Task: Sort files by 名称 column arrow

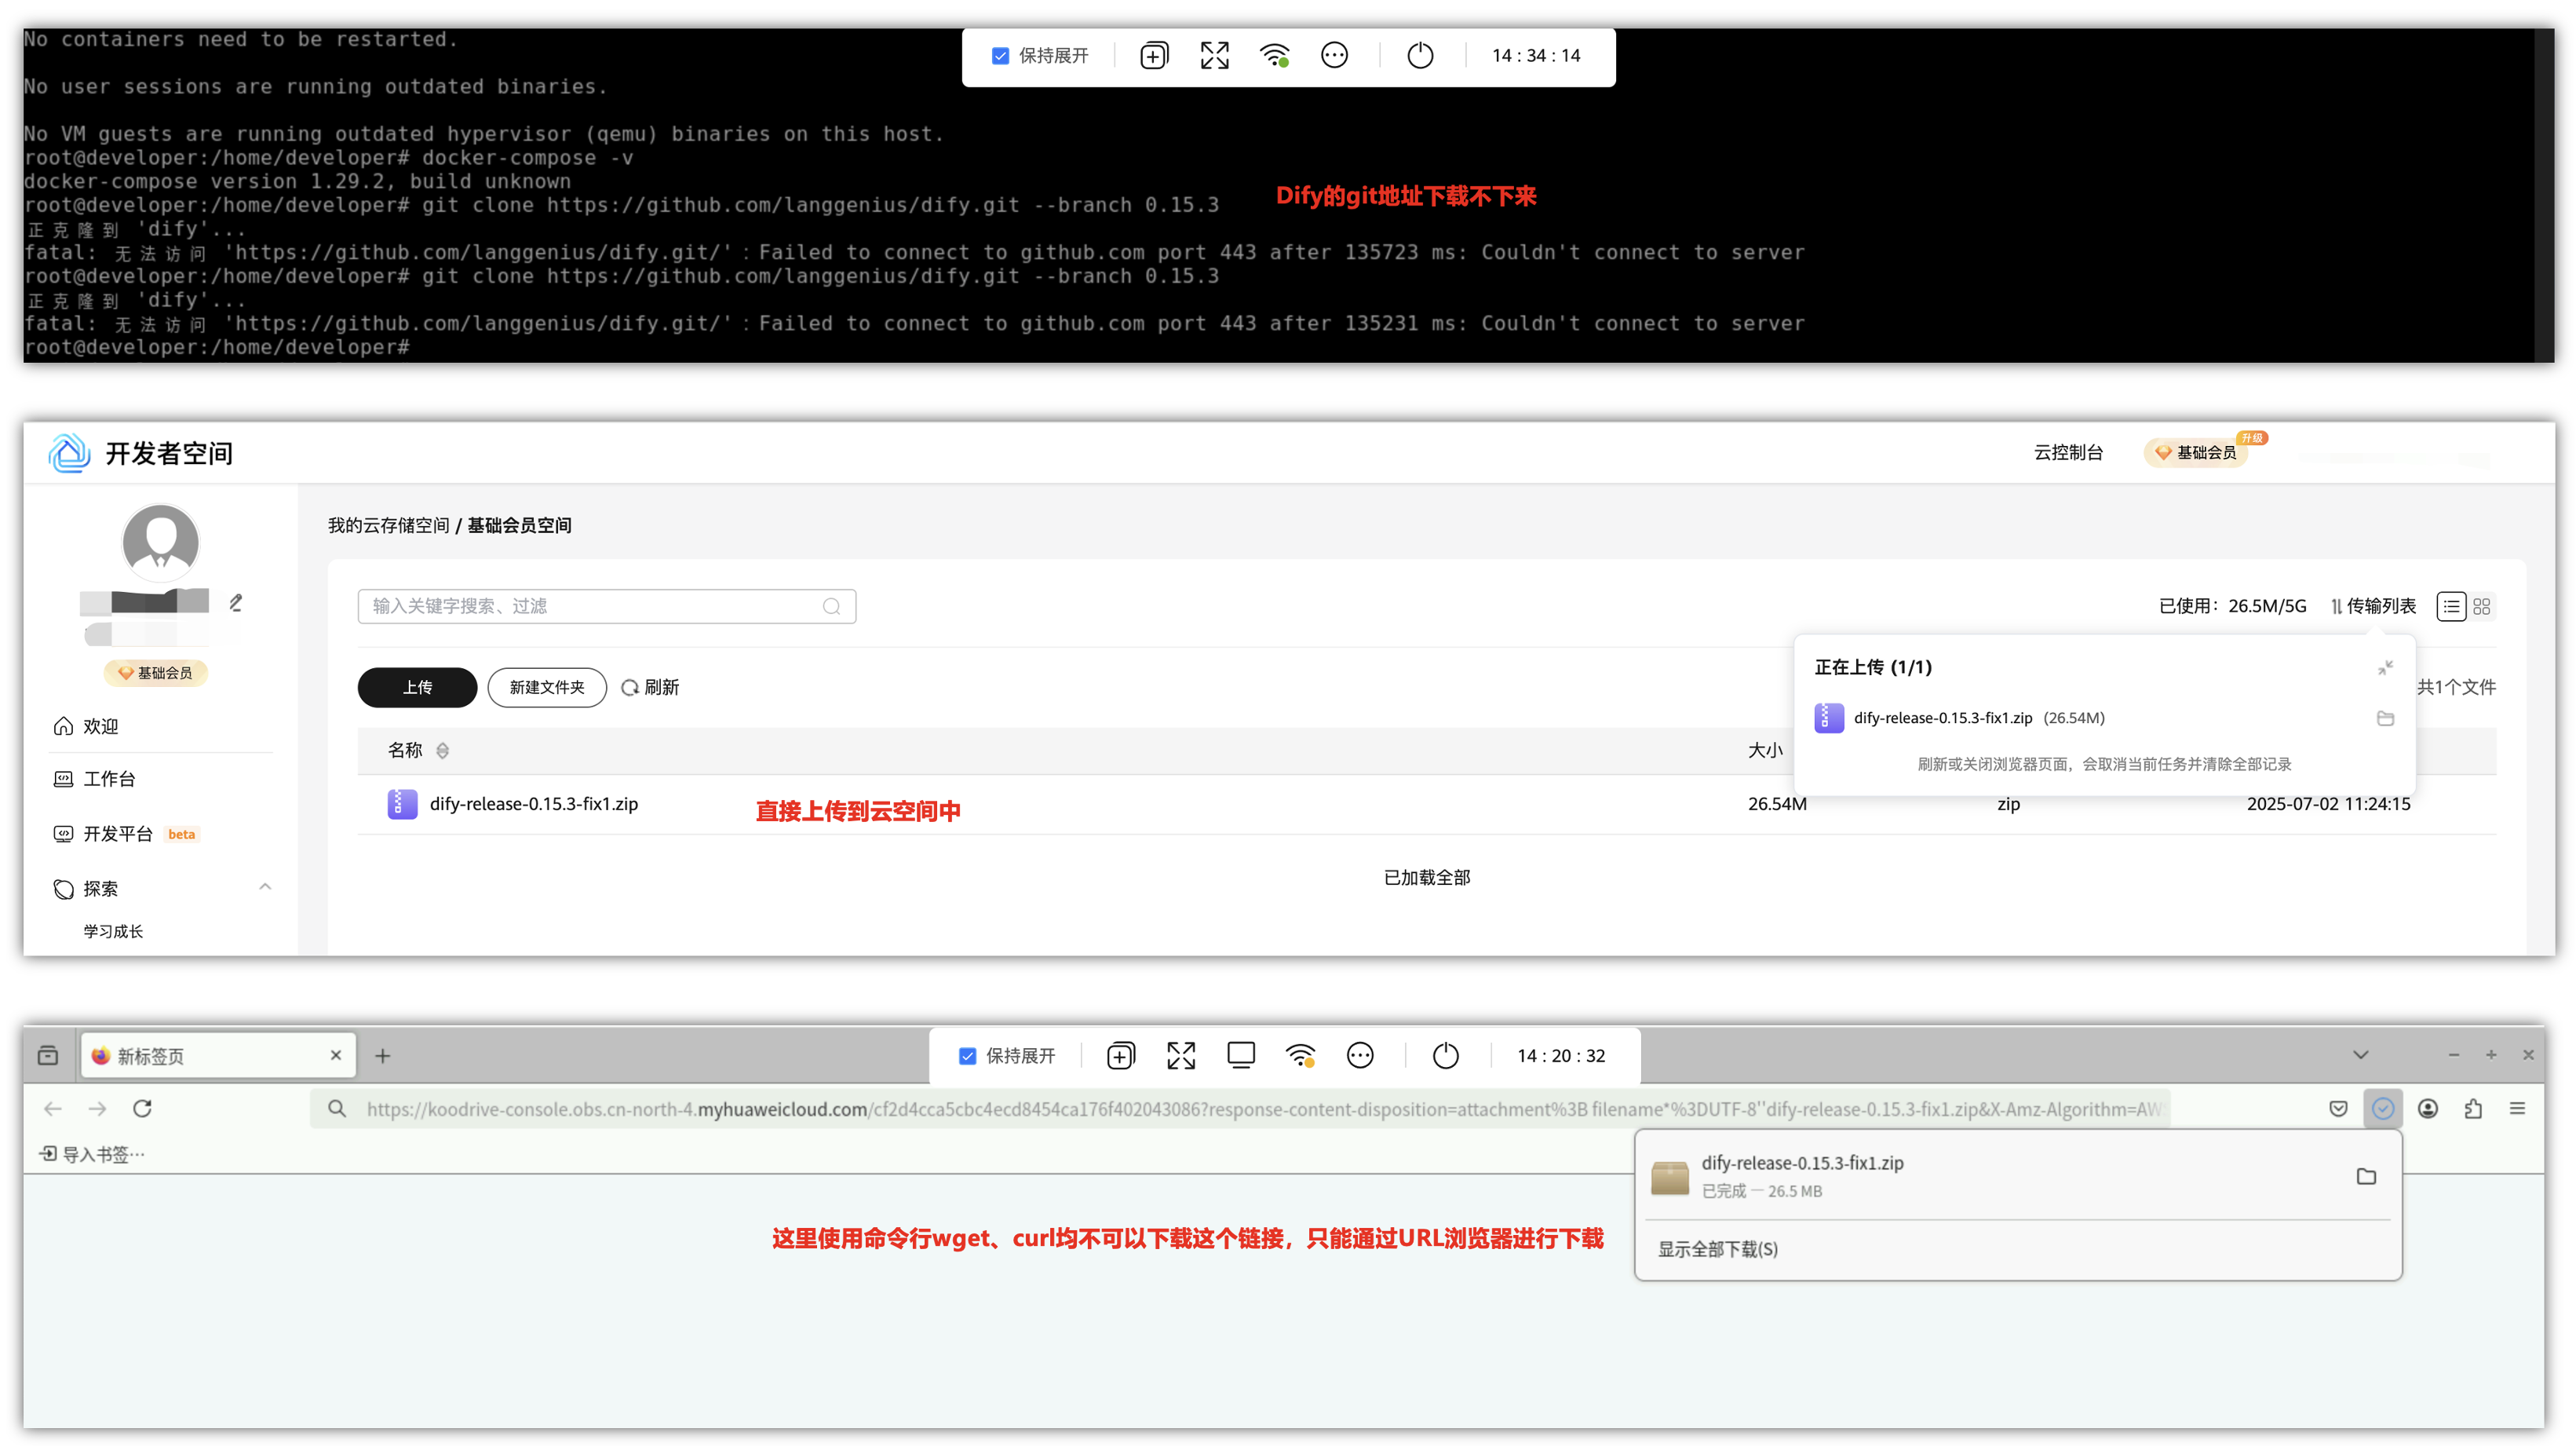Action: (x=442, y=750)
